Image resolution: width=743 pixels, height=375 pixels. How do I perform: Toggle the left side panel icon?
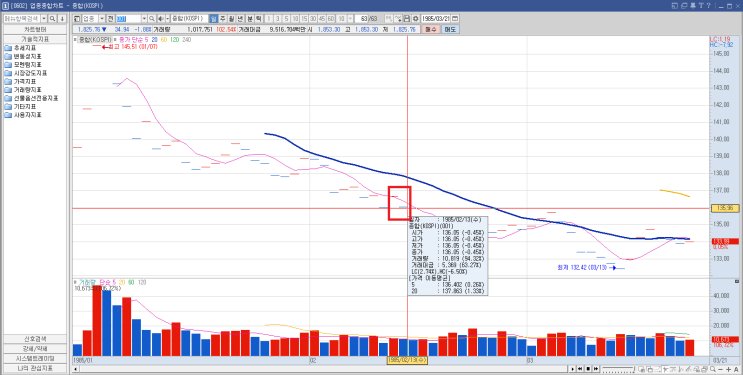tap(77, 19)
